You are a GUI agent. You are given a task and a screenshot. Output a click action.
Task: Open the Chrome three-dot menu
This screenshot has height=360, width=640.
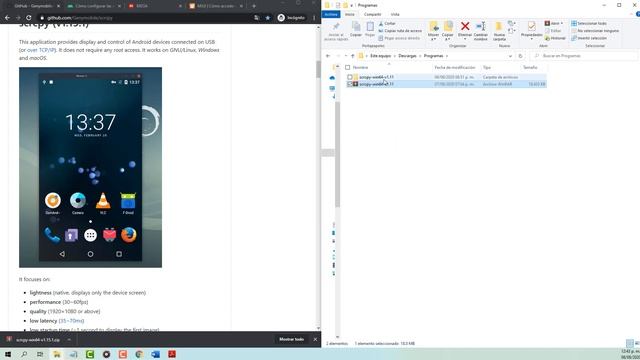(x=314, y=18)
